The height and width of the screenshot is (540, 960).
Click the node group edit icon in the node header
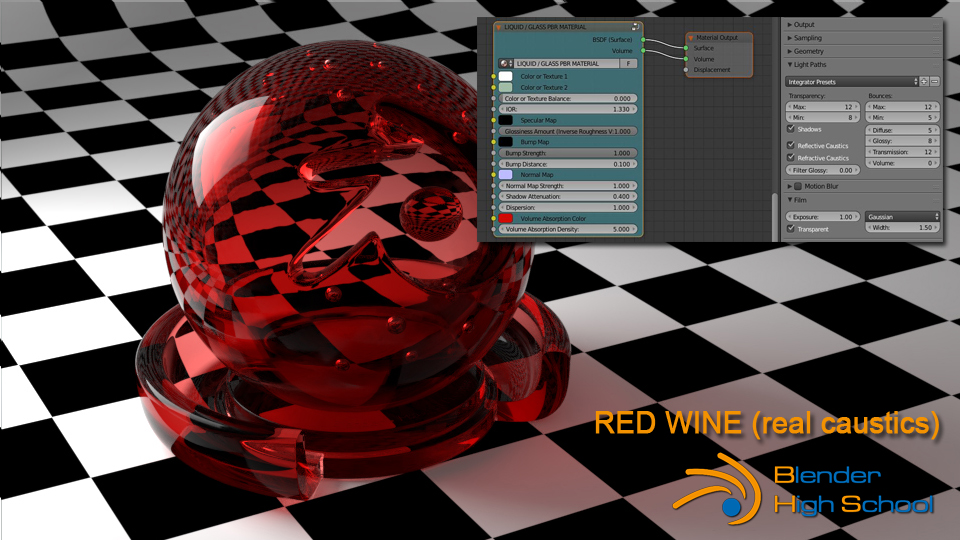[636, 27]
